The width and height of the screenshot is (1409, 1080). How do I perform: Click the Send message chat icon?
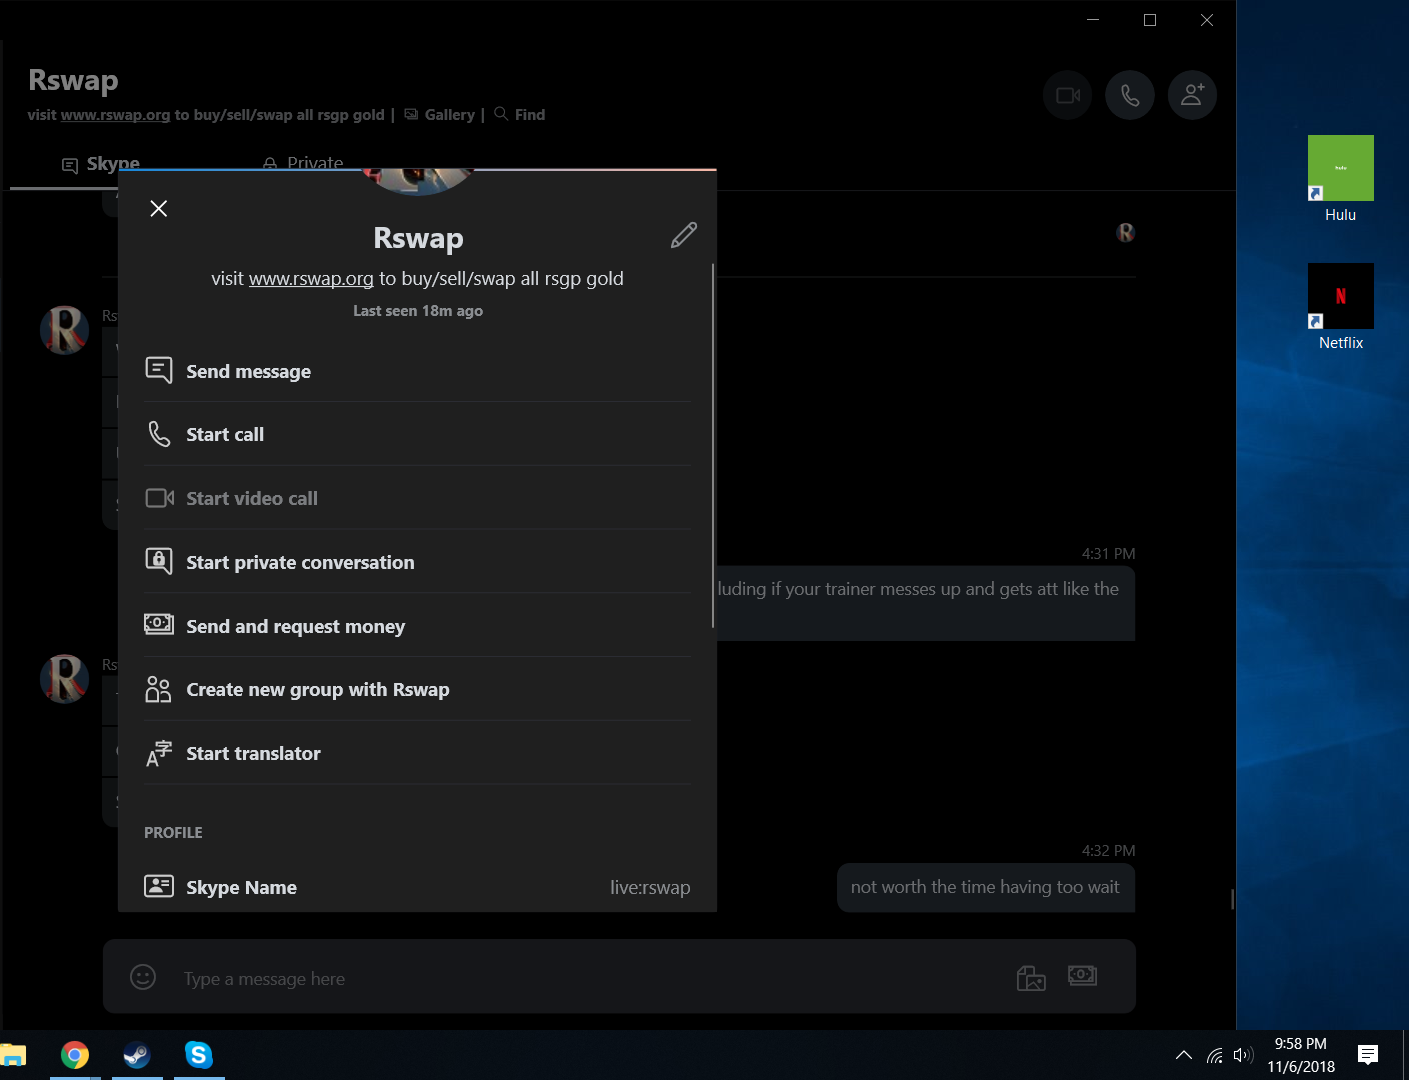tap(159, 370)
